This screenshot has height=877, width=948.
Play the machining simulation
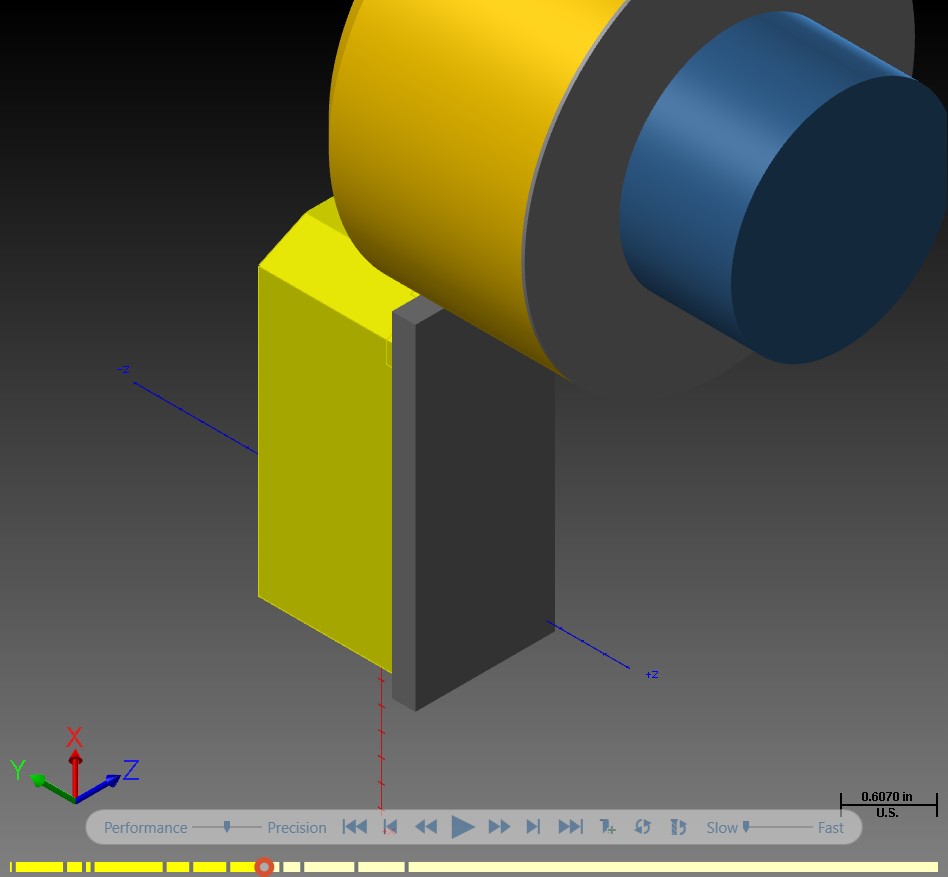click(463, 827)
